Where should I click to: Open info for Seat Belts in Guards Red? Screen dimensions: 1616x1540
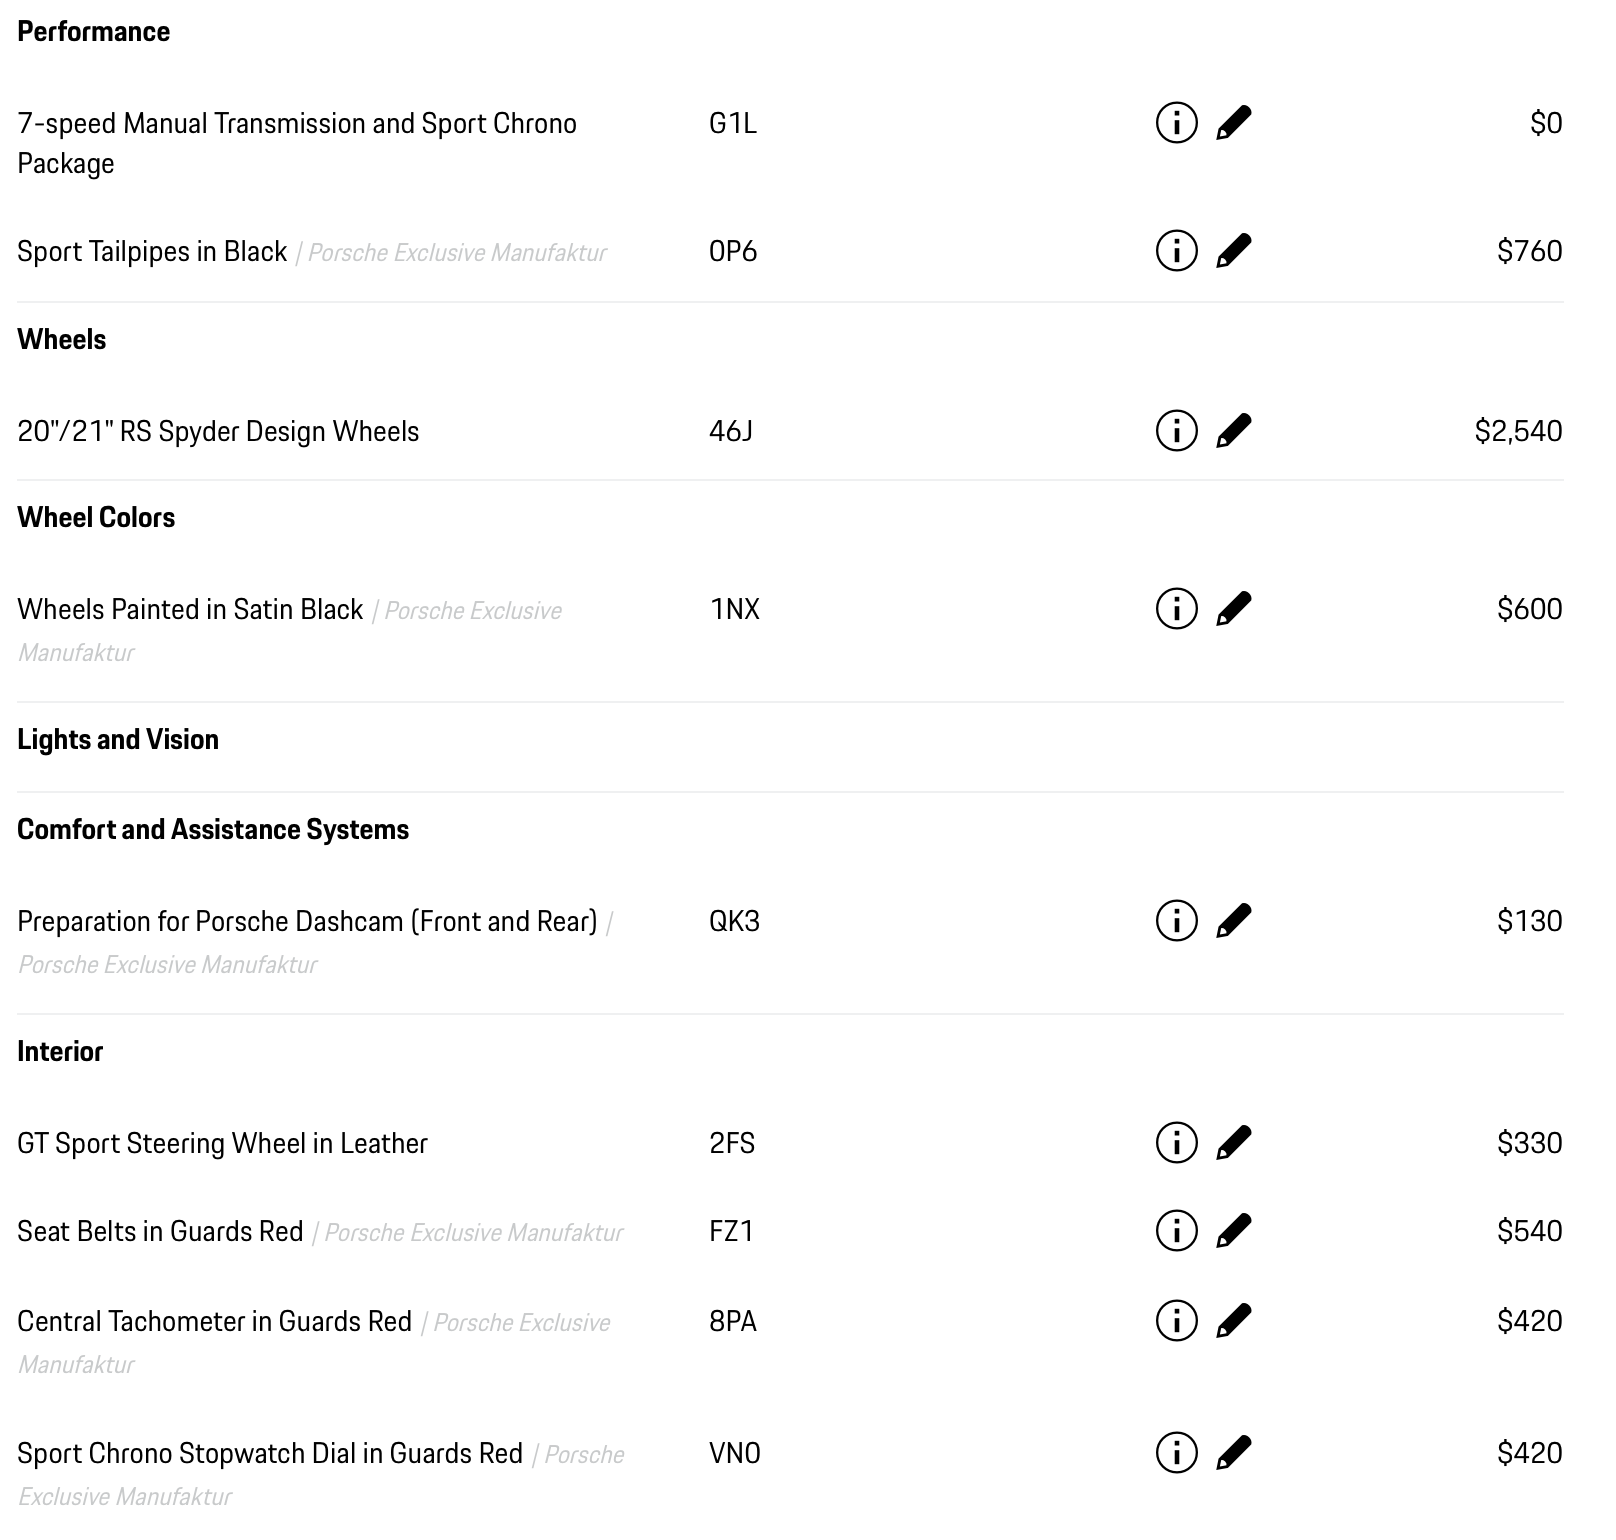pos(1176,1231)
